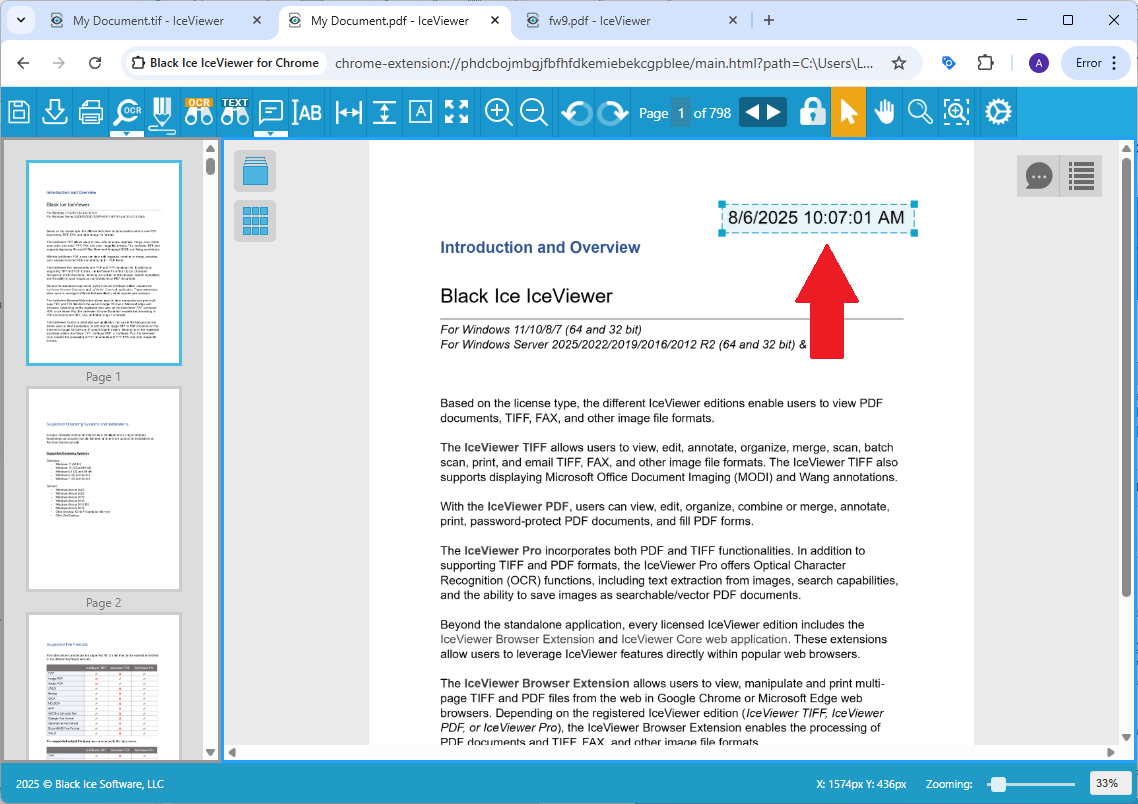1138x804 pixels.
Task: Click the address bar URL
Action: pos(604,63)
